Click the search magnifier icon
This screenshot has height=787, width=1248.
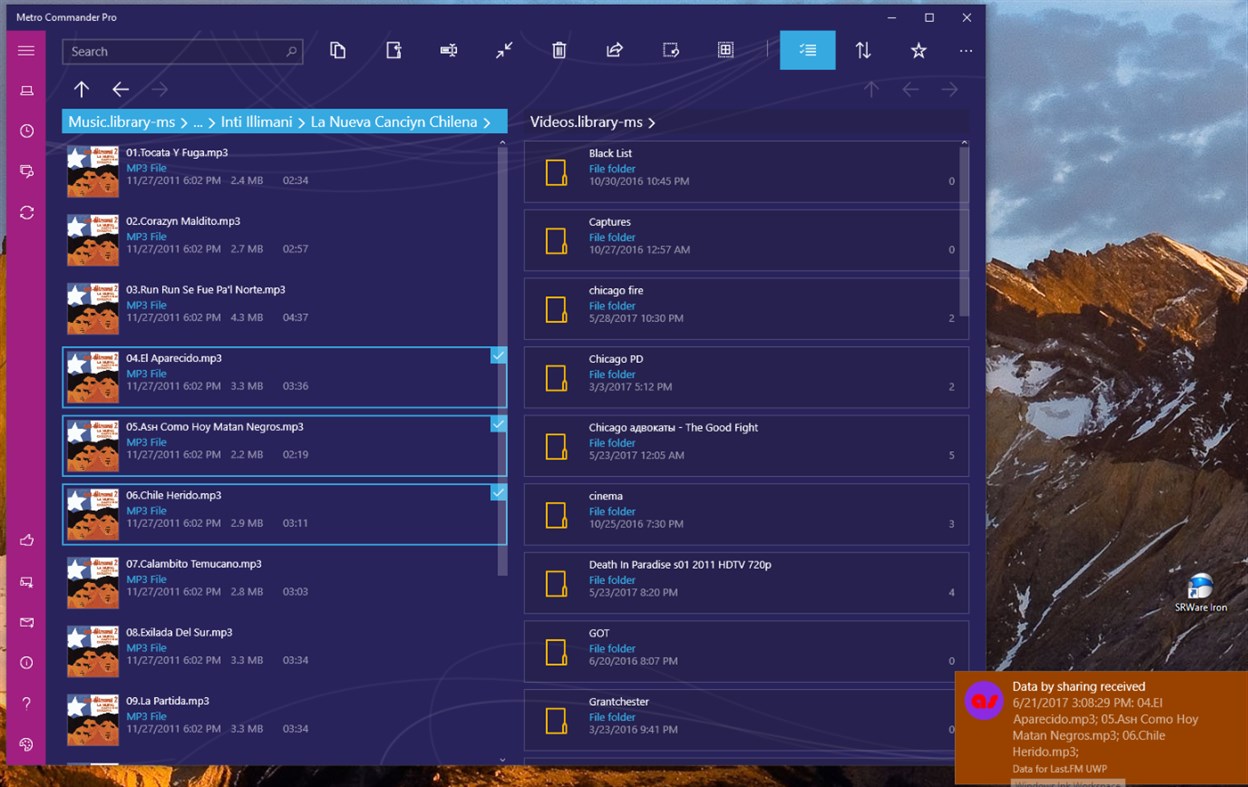[x=291, y=51]
